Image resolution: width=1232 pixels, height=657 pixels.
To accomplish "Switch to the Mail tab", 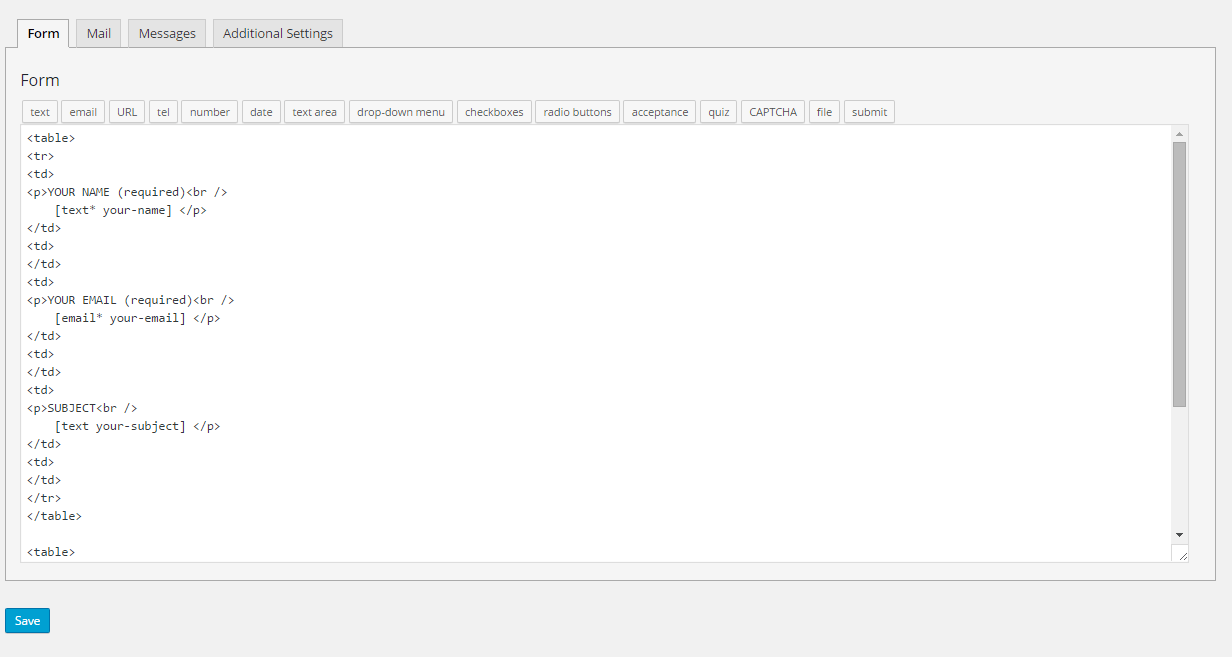I will coord(97,32).
